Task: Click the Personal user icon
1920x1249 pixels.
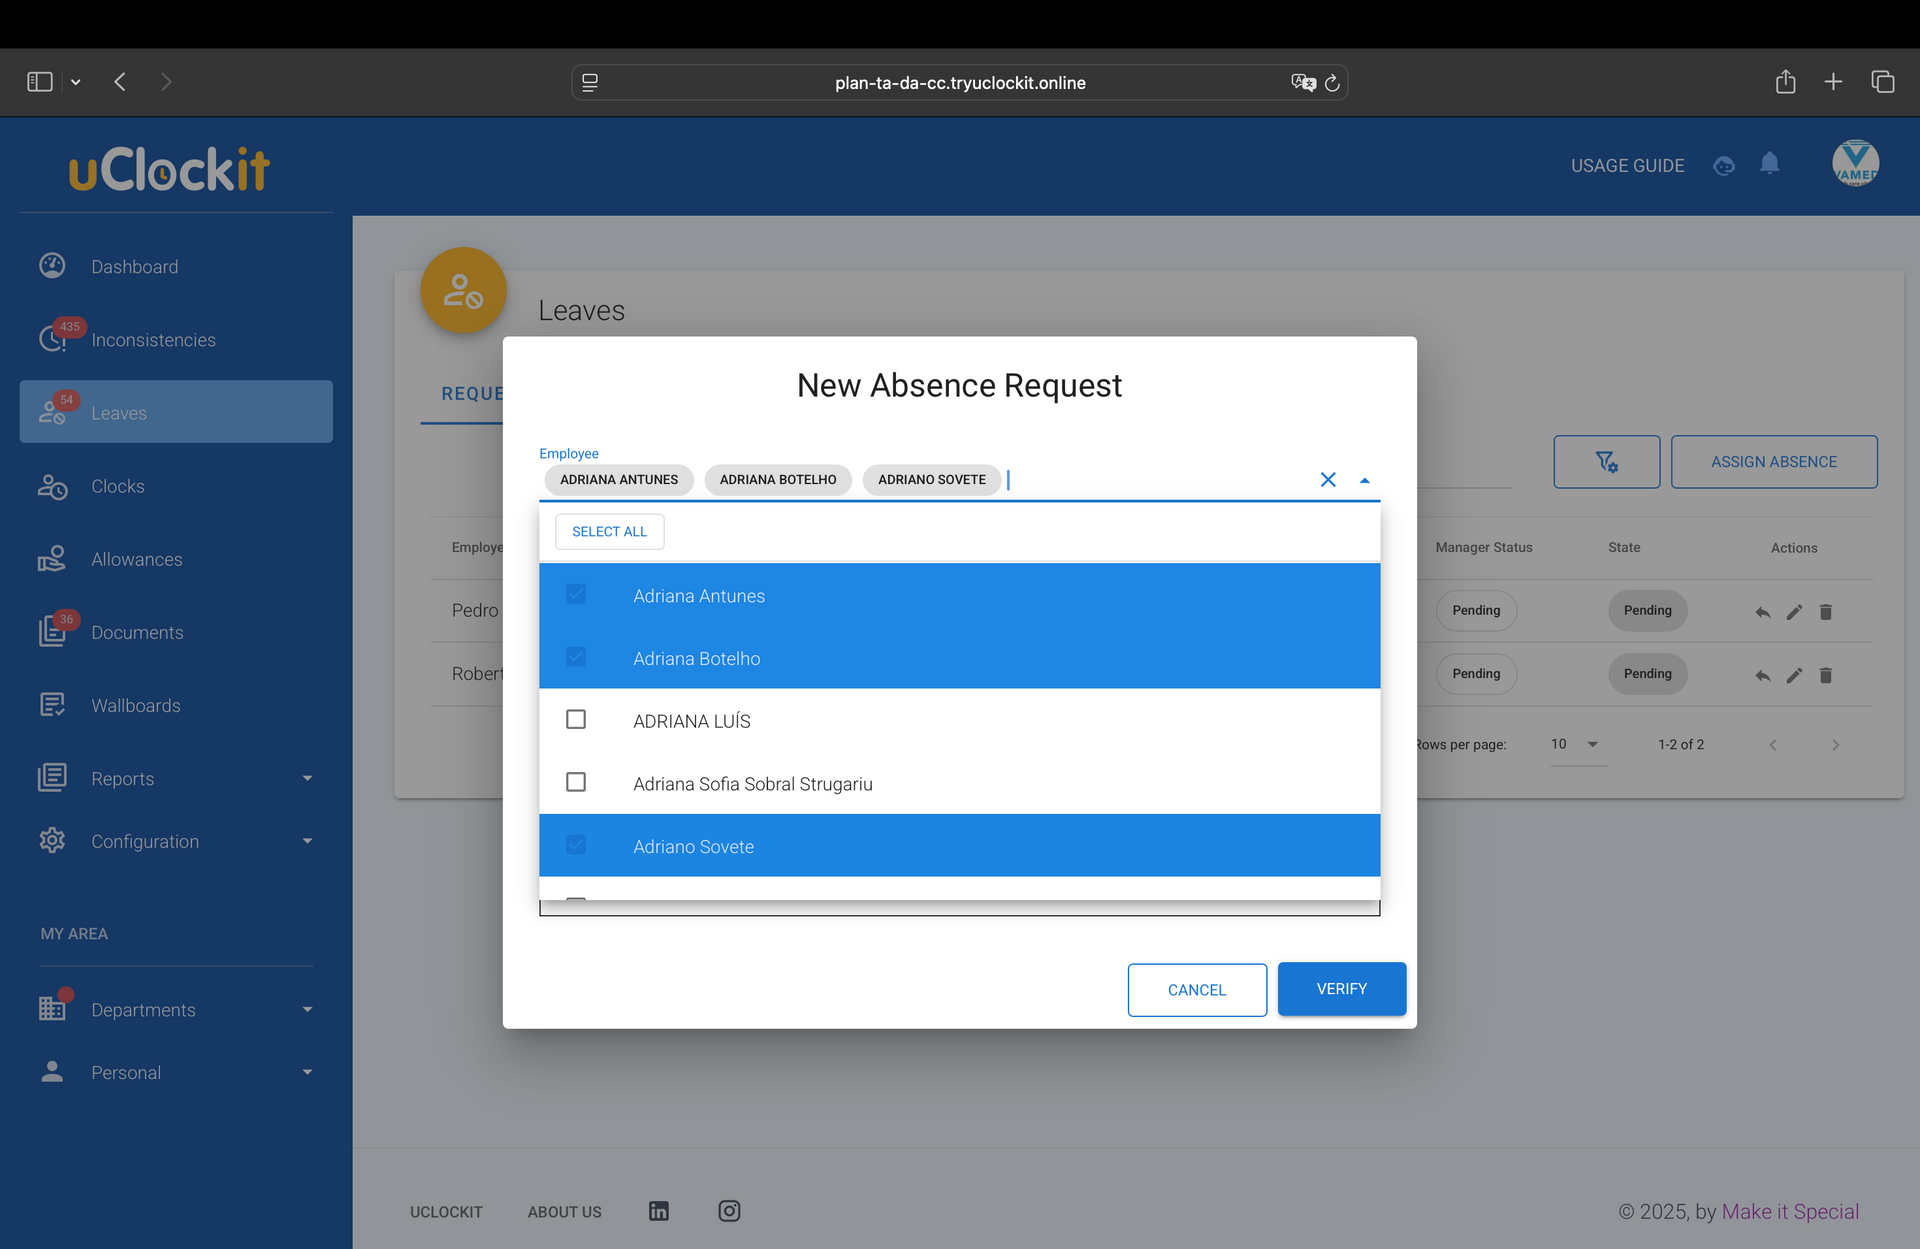Action: (52, 1071)
